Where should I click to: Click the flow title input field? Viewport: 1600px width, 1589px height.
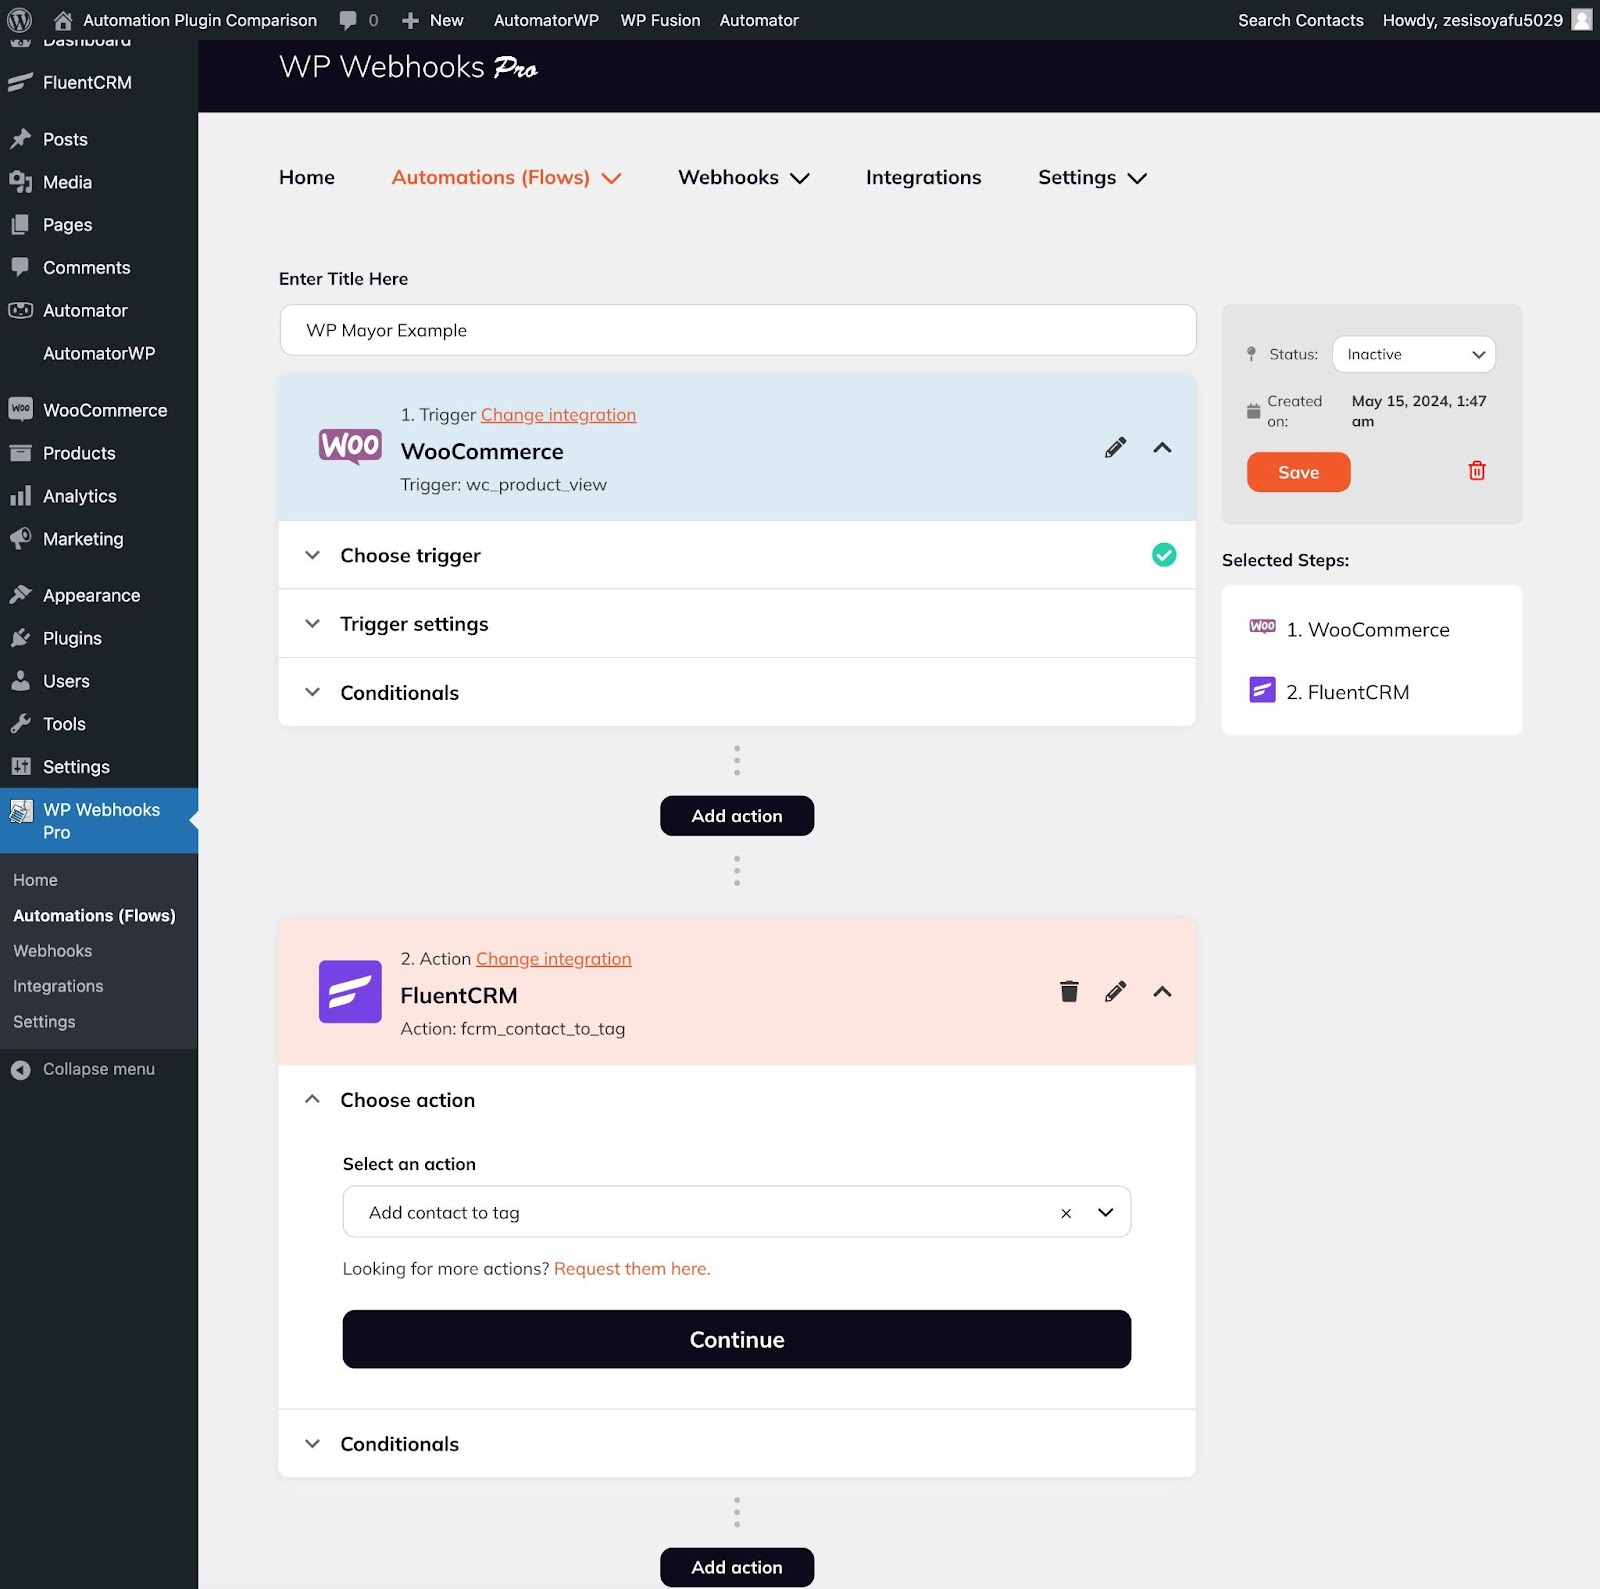pos(738,330)
